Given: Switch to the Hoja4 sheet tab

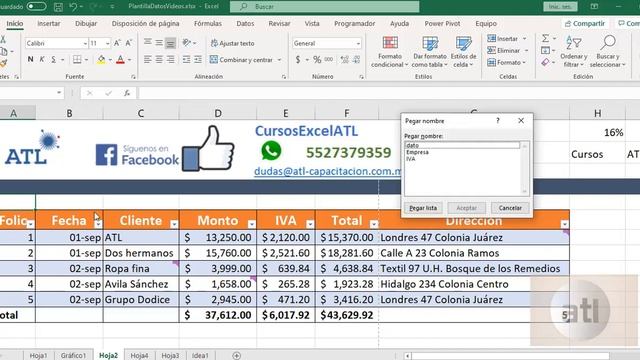Looking at the screenshot, I should pyautogui.click(x=139, y=356).
